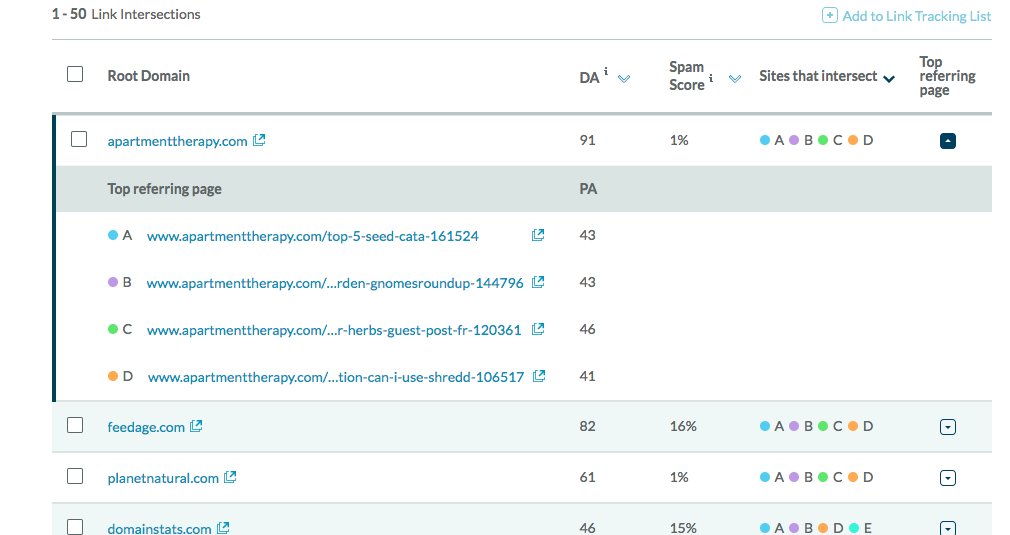The image size is (1010, 535).
Task: Click the plus icon beside Add to Link Tracking List
Action: point(830,15)
